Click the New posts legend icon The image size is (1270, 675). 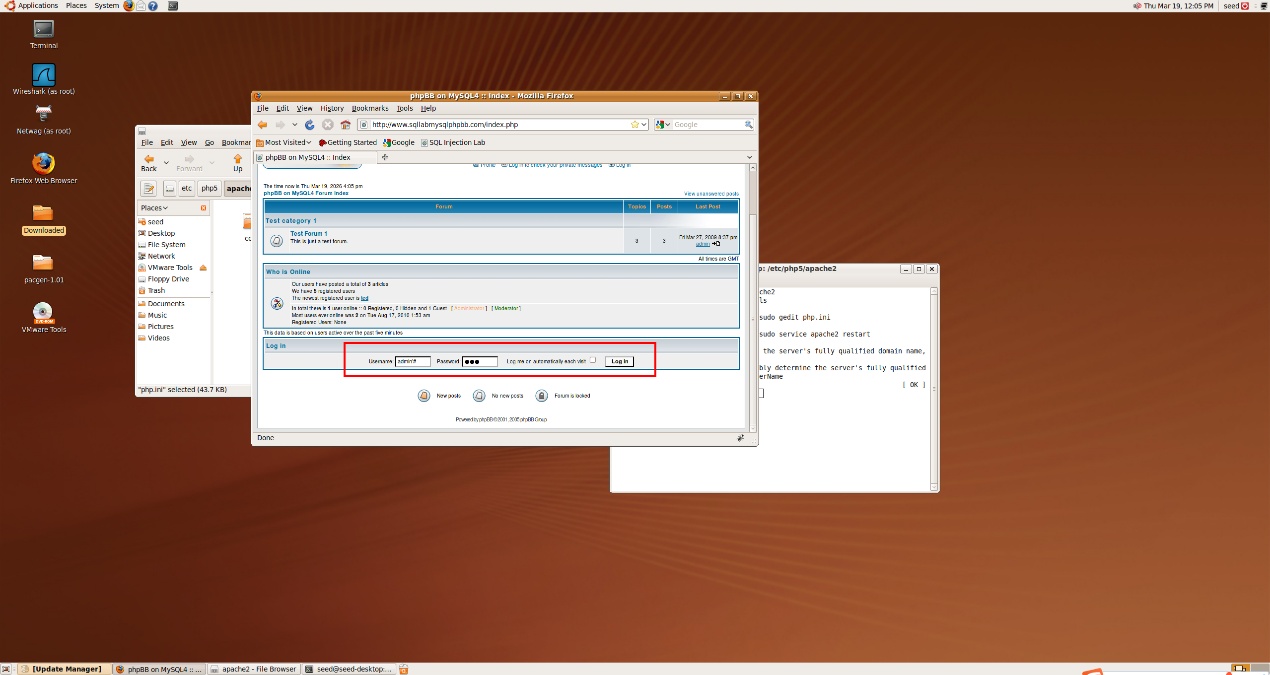[425, 395]
